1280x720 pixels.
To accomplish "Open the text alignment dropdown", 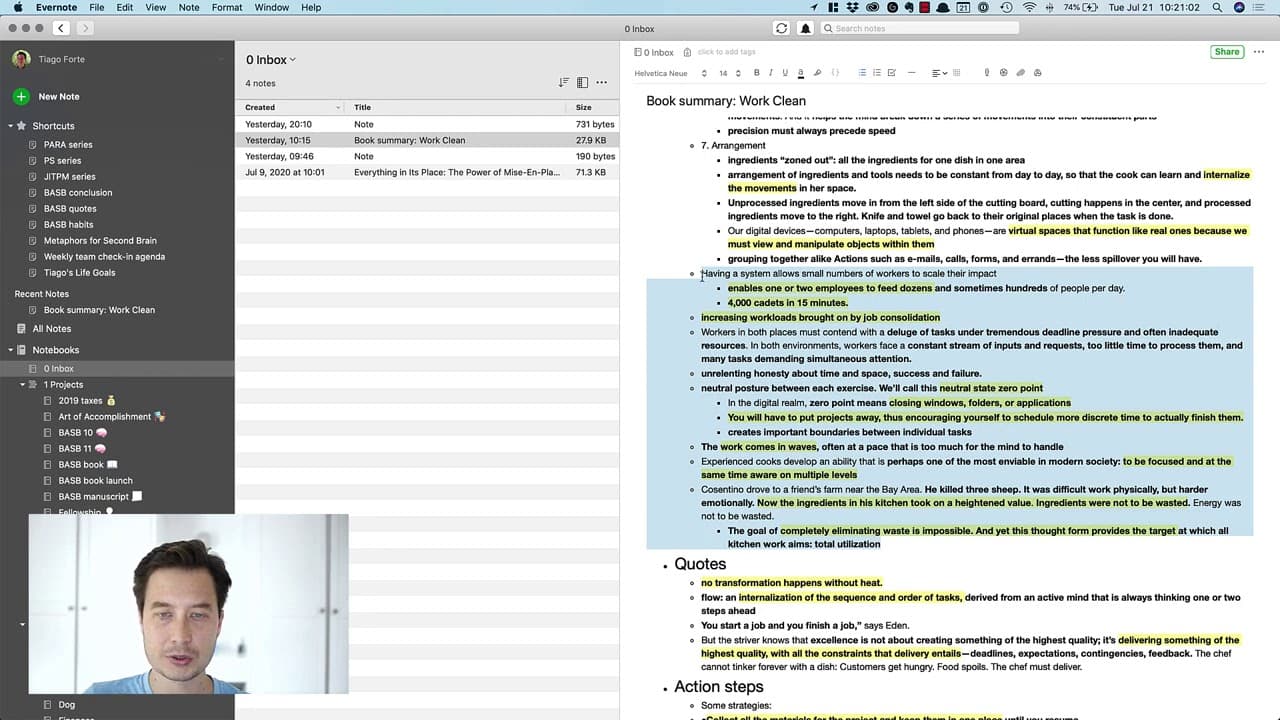I will point(938,73).
